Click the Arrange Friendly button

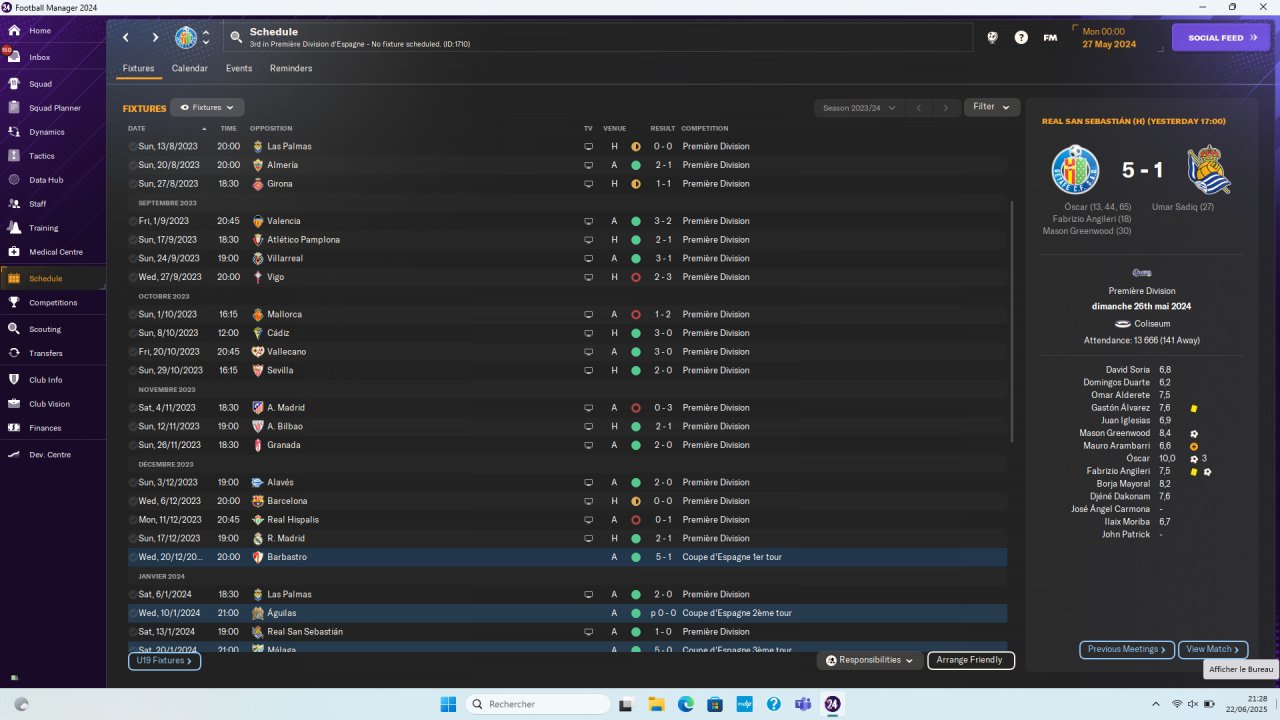(x=971, y=661)
